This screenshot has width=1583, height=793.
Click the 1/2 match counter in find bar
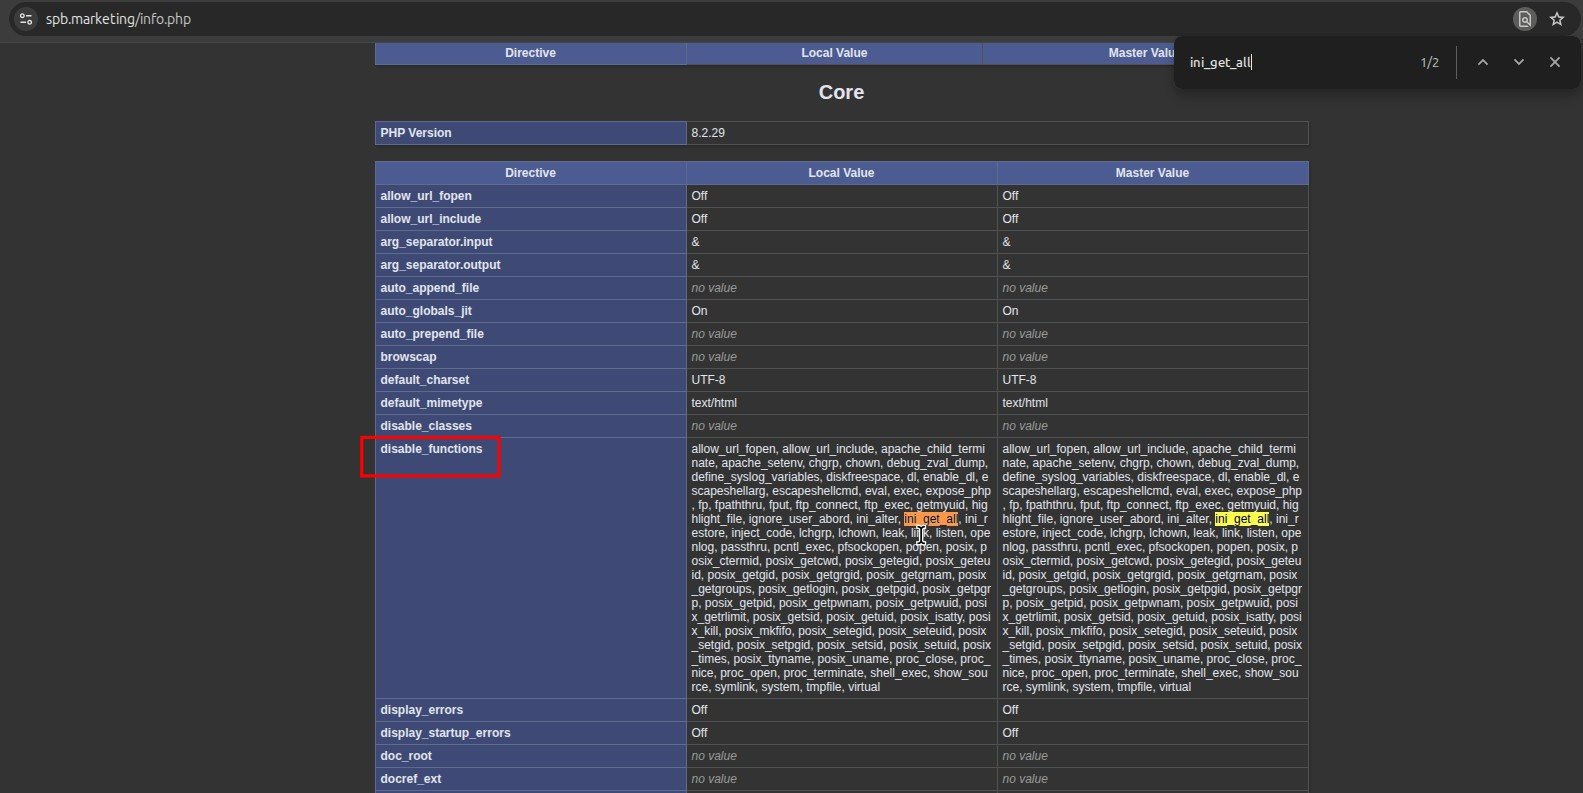pos(1429,62)
